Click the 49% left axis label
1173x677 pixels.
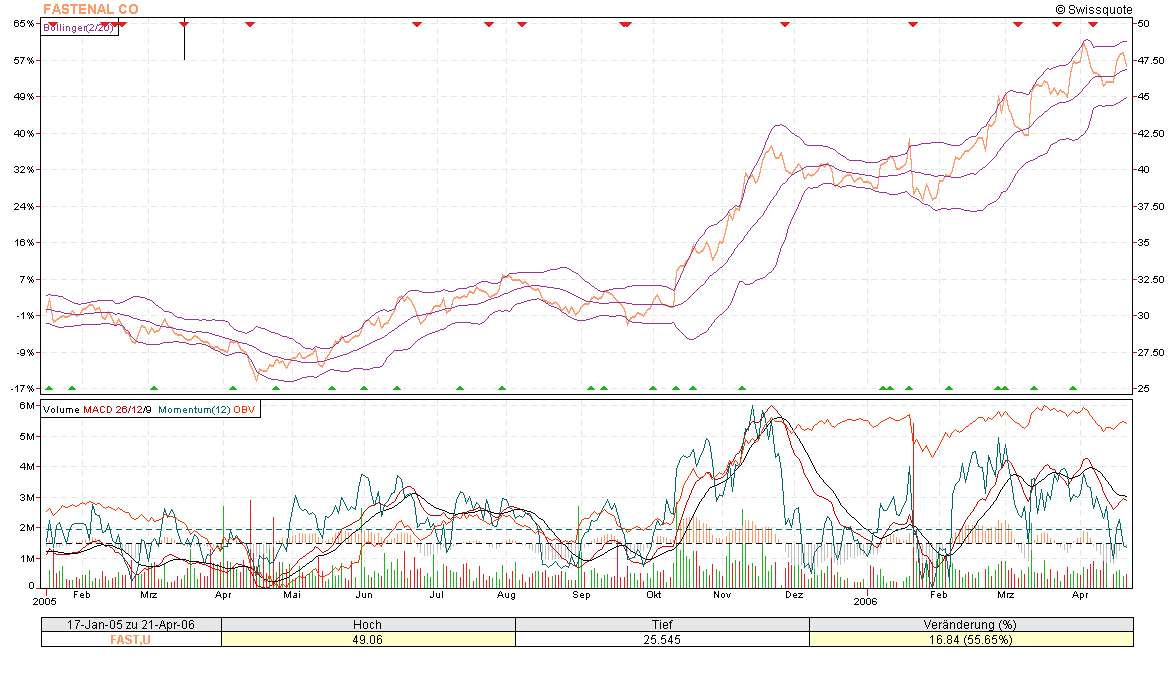pos(24,97)
